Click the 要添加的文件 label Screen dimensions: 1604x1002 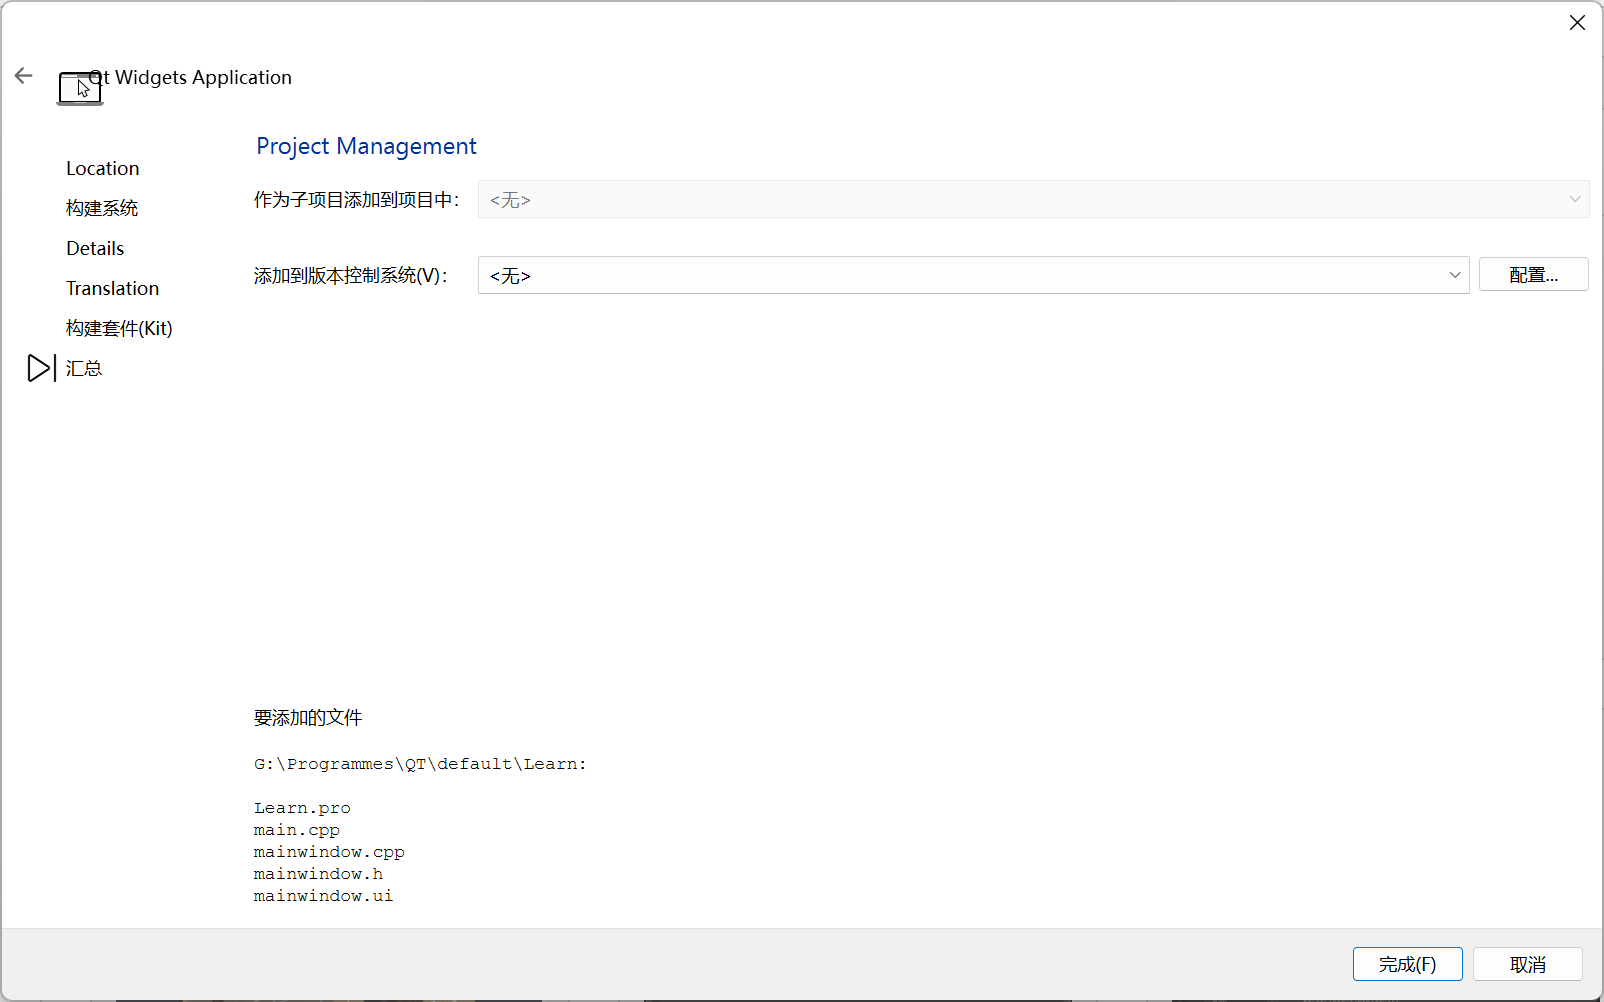coord(308,717)
